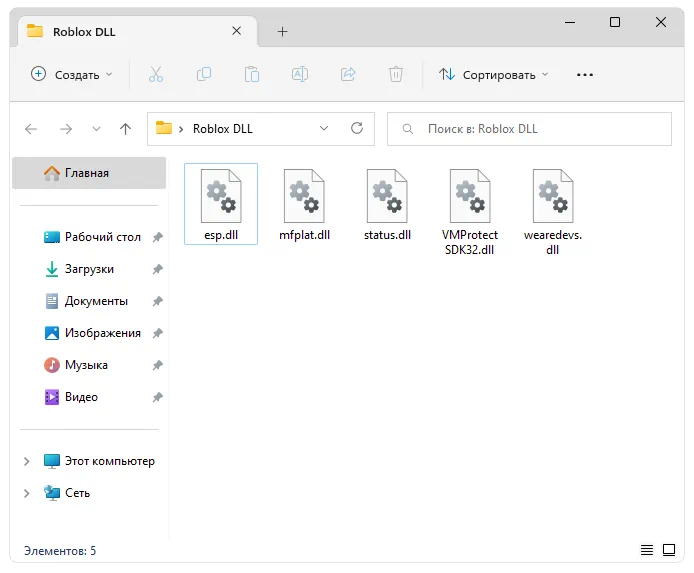Go back with the left arrow
The image size is (694, 573).
(31, 129)
